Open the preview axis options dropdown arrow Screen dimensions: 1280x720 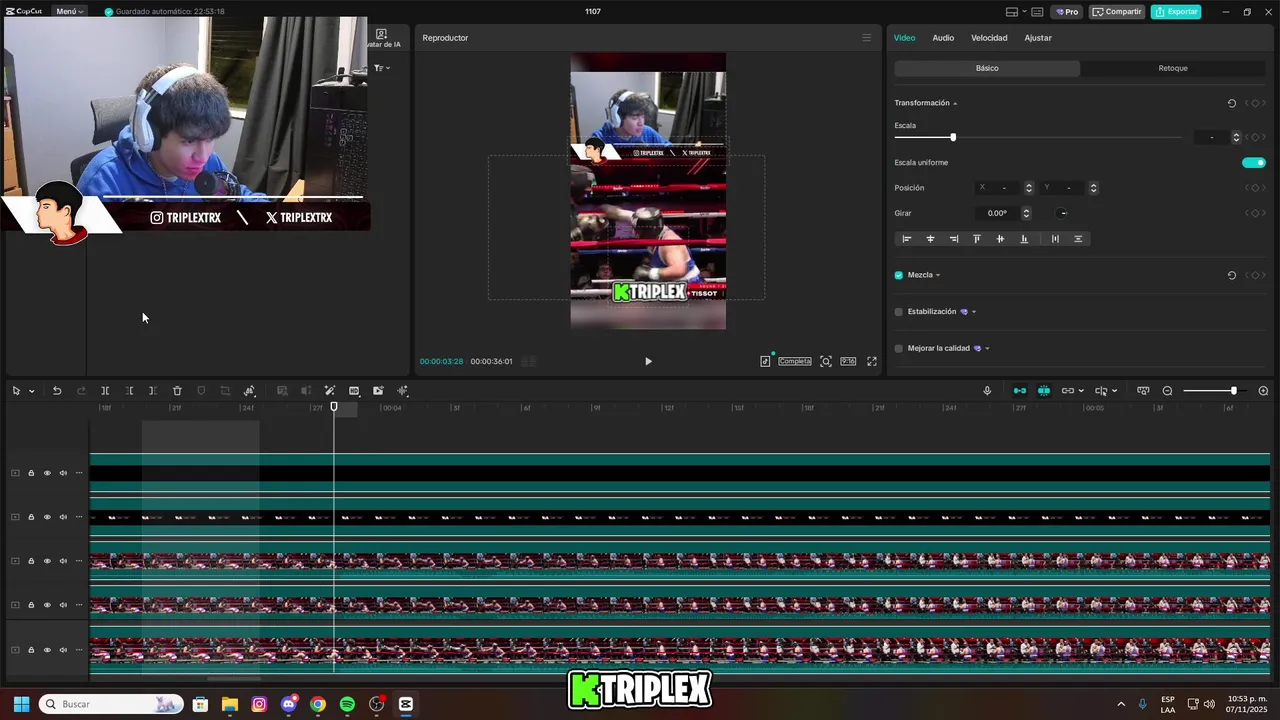coord(1115,391)
